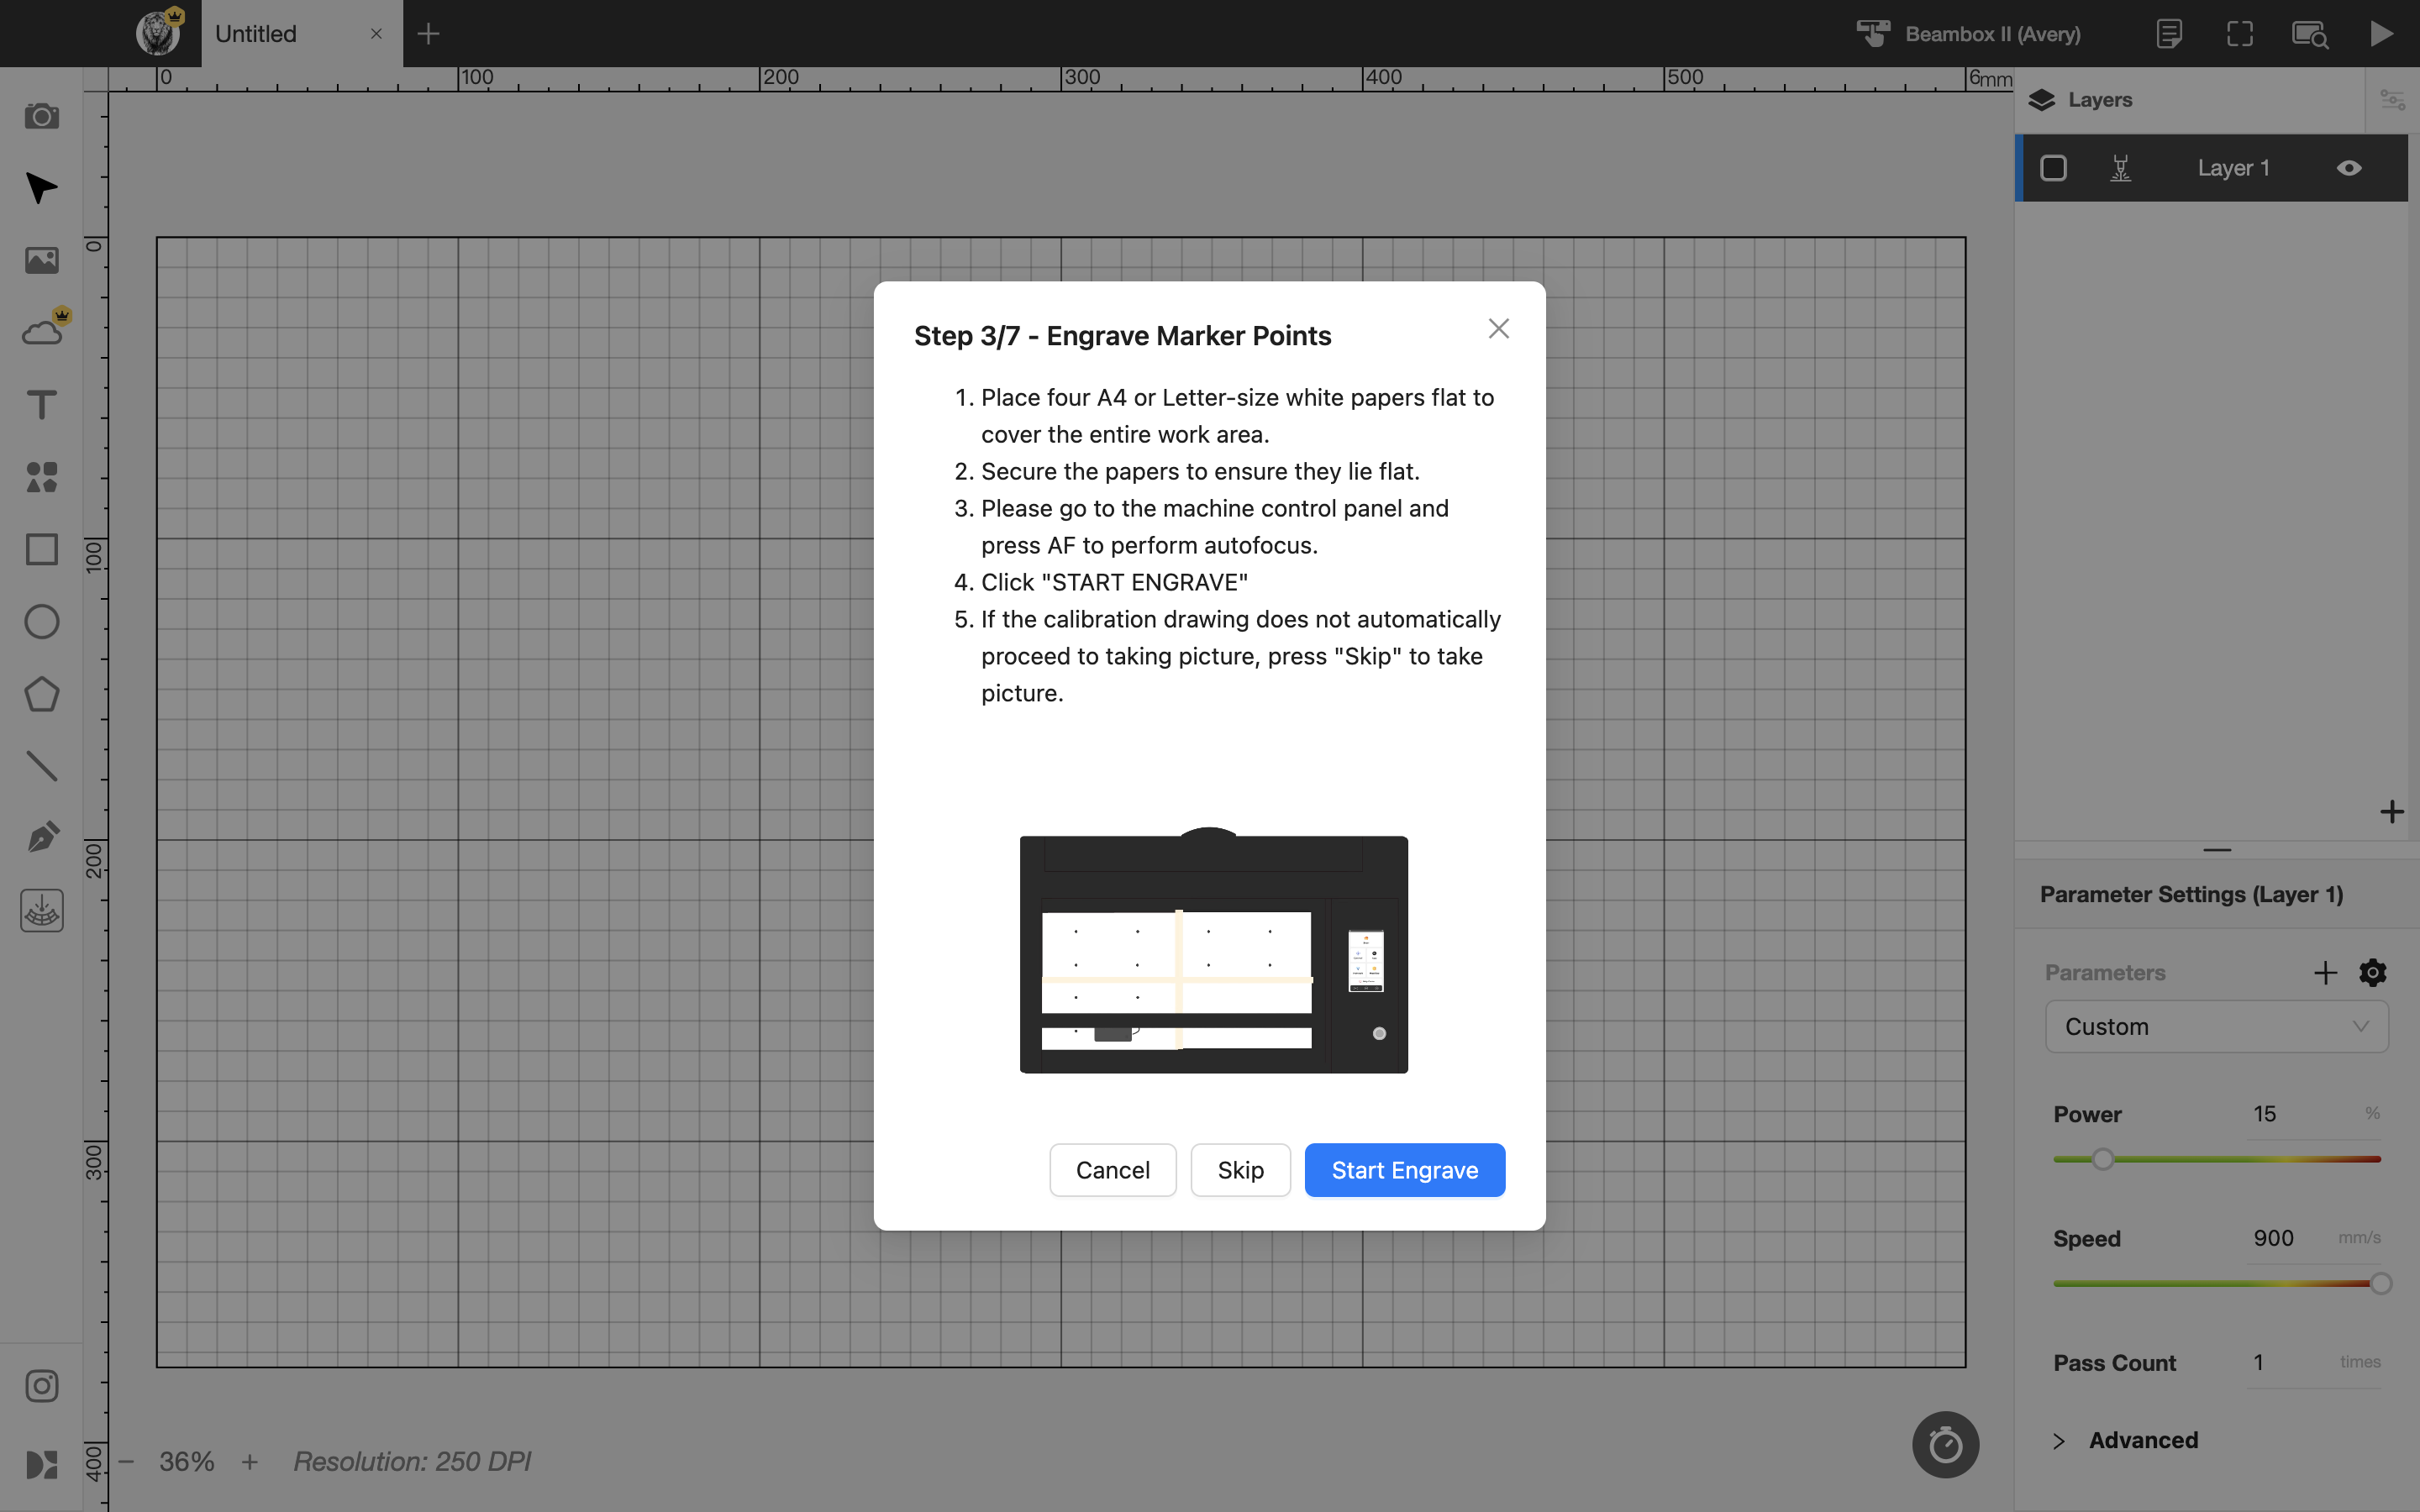Open the user avatar menu
This screenshot has height=1512, width=2420.
[x=158, y=33]
